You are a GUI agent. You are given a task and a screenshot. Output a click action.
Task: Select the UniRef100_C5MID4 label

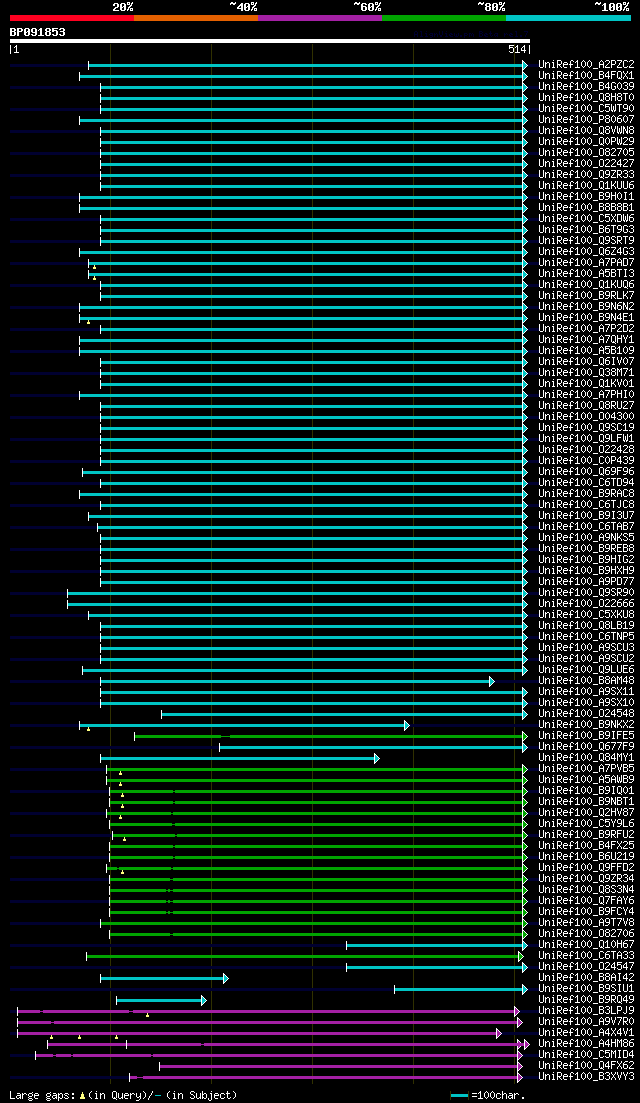[x=587, y=1055]
